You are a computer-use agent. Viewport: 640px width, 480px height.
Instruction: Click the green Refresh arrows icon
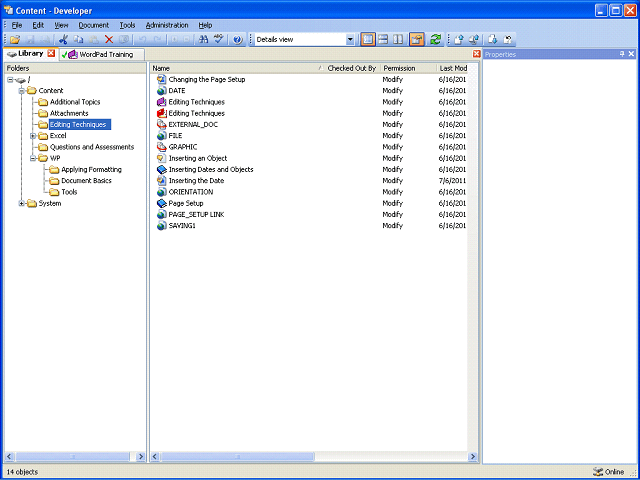click(436, 40)
